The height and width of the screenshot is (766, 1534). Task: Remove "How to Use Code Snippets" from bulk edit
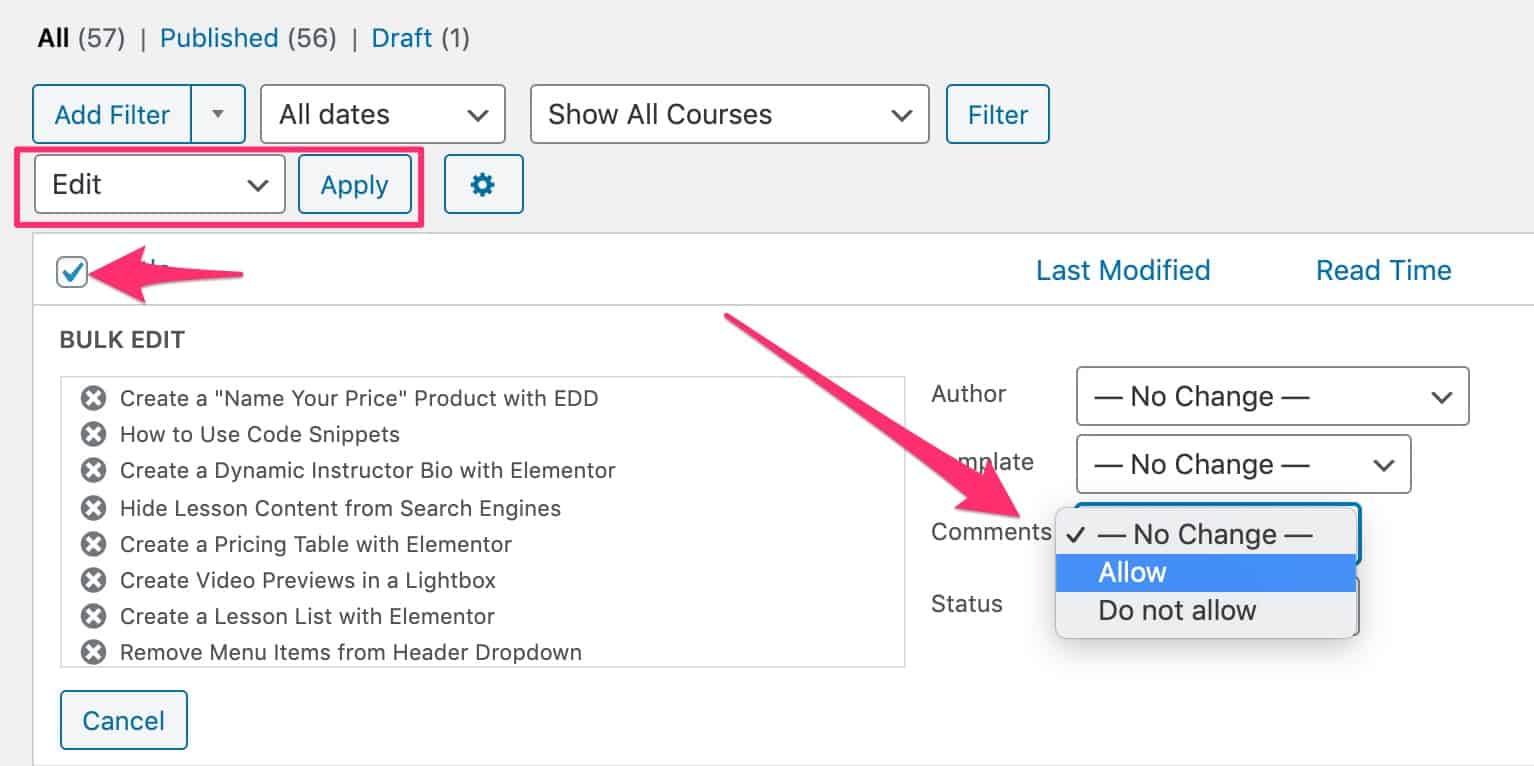point(92,435)
